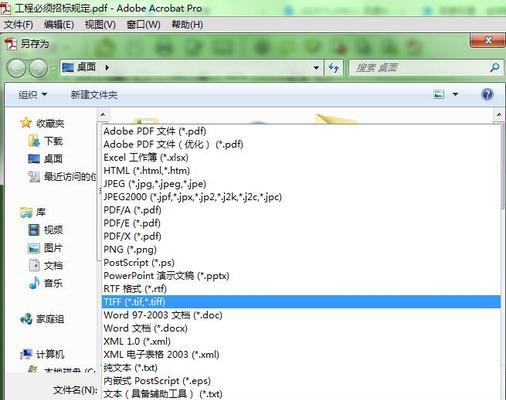Open 视频 library in sidebar
This screenshot has height=400, width=506.
53,230
